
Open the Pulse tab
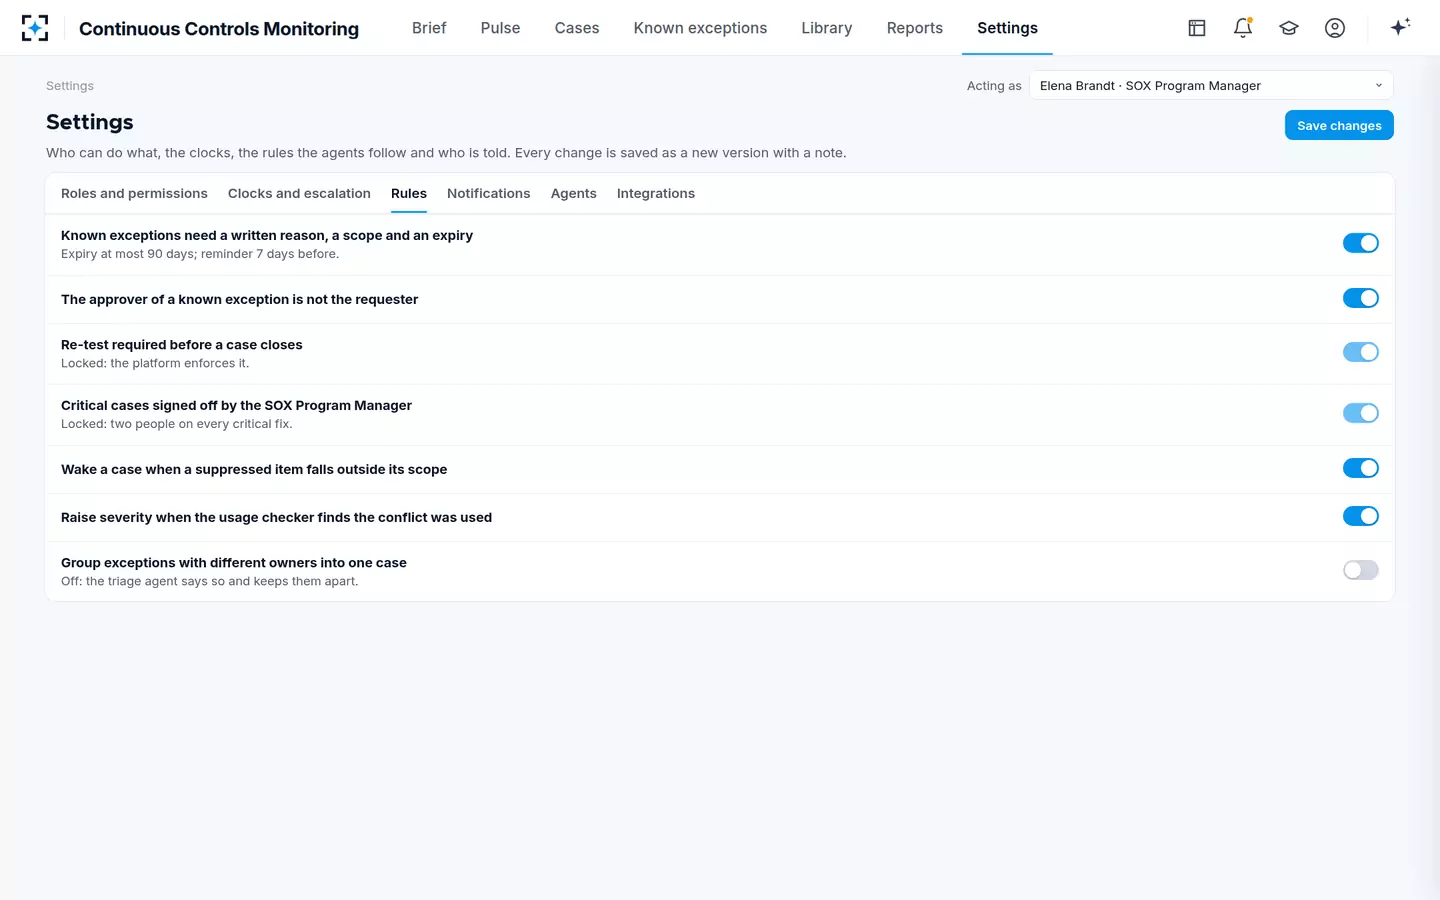point(501,28)
